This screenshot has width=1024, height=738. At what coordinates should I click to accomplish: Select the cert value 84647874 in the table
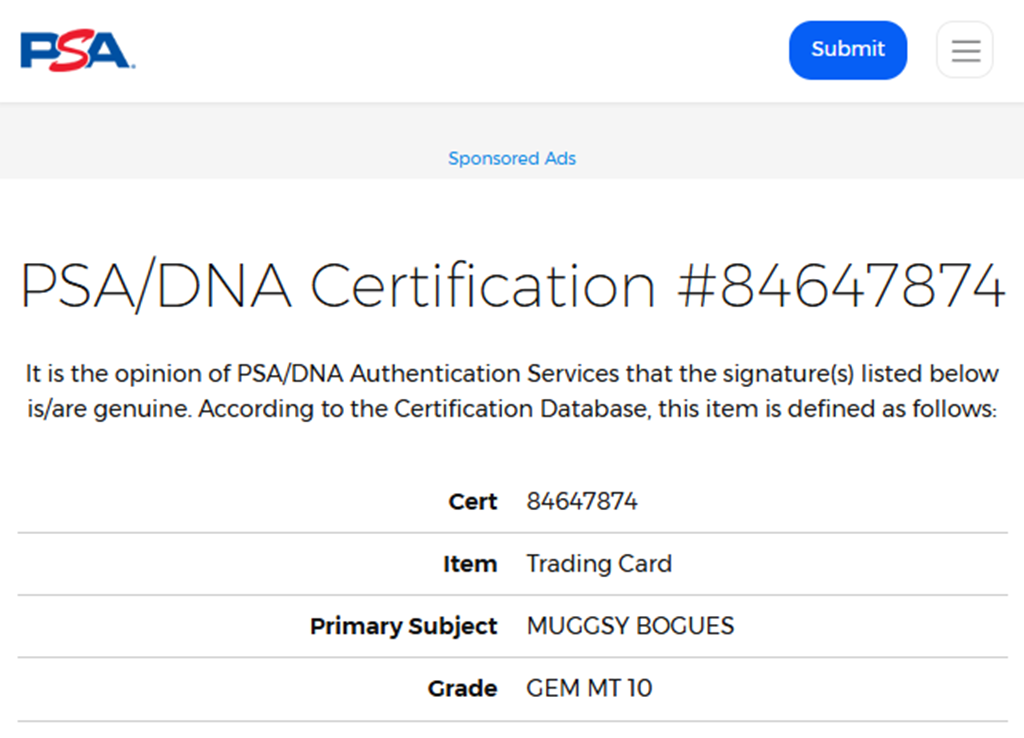click(x=582, y=502)
